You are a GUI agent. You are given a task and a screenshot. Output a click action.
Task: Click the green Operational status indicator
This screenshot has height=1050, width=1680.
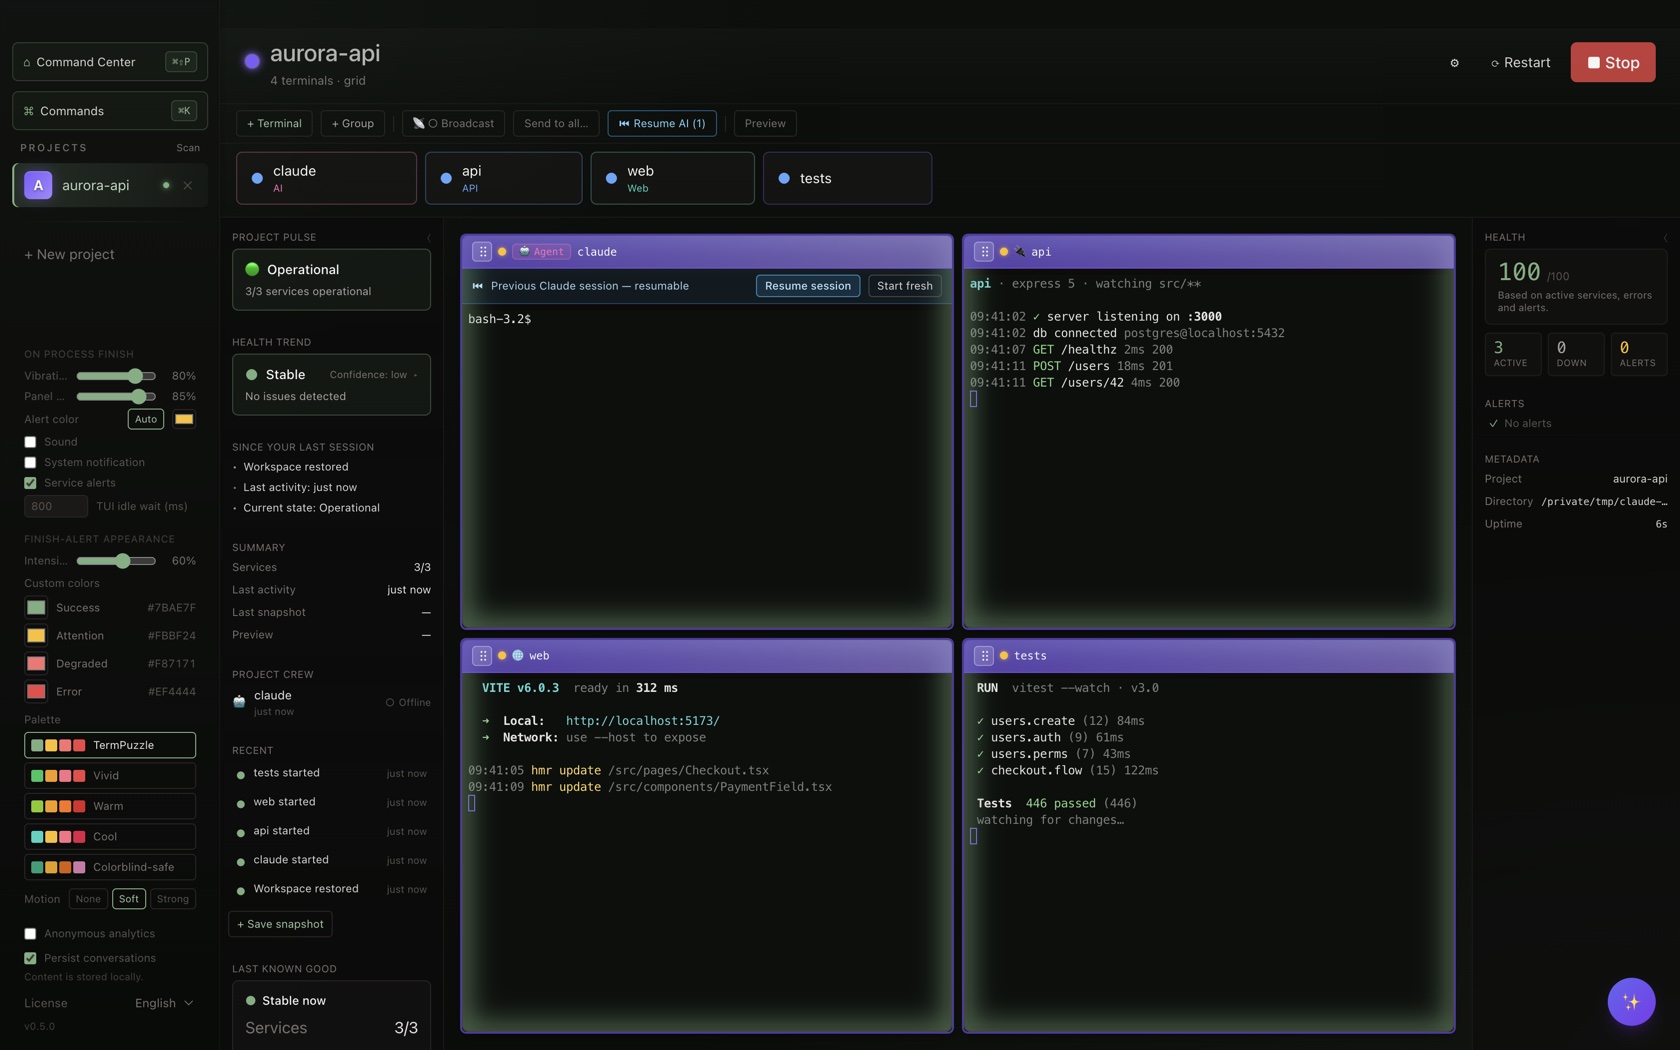coord(252,270)
